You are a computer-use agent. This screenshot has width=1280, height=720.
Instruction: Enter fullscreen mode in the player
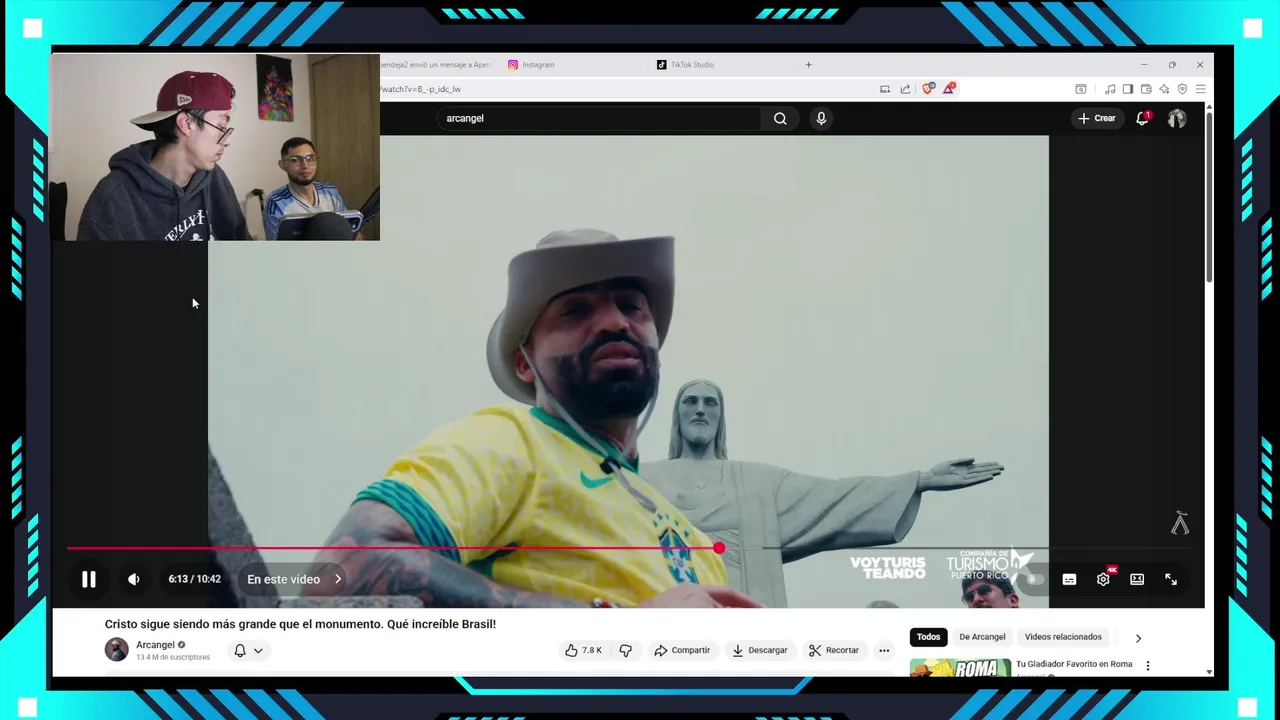(x=1171, y=579)
